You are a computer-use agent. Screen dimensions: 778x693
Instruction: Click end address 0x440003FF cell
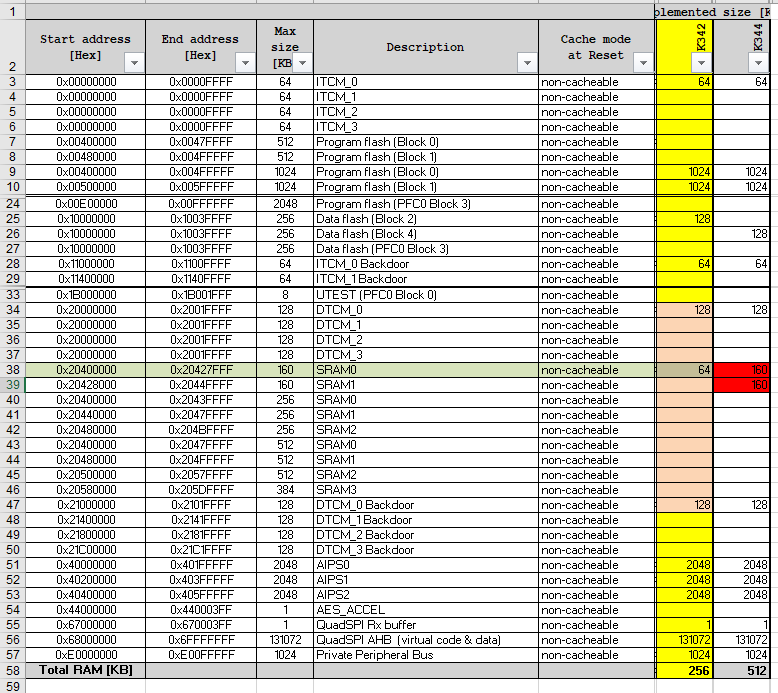[x=201, y=610]
